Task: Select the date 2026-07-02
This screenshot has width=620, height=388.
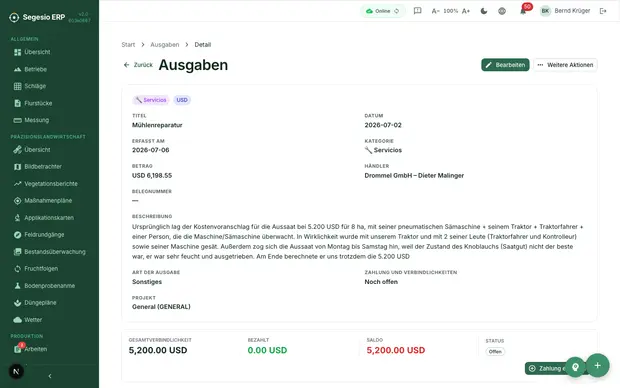Action: 383,125
